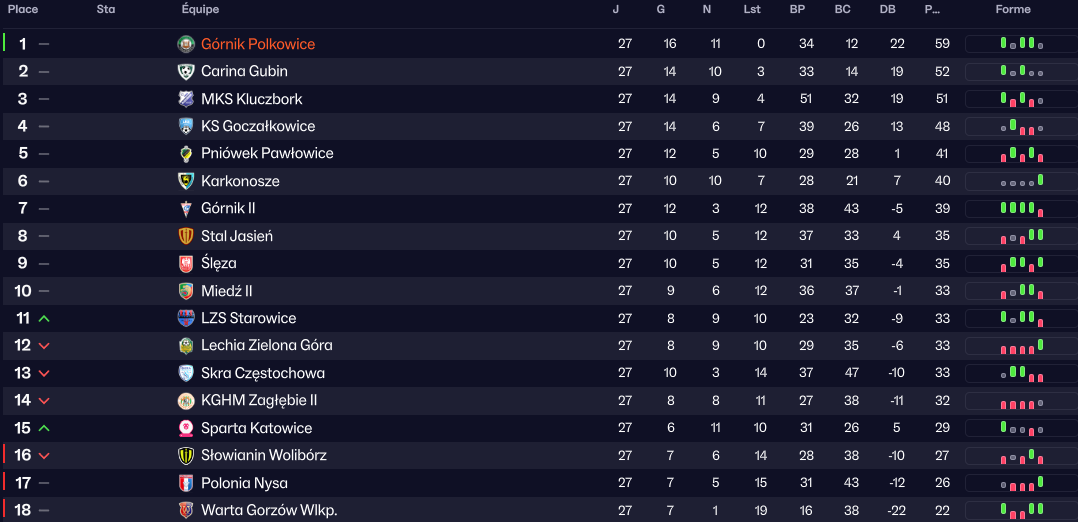Sort the table by the DB column
Screen dimensions: 1078x522
tap(887, 10)
